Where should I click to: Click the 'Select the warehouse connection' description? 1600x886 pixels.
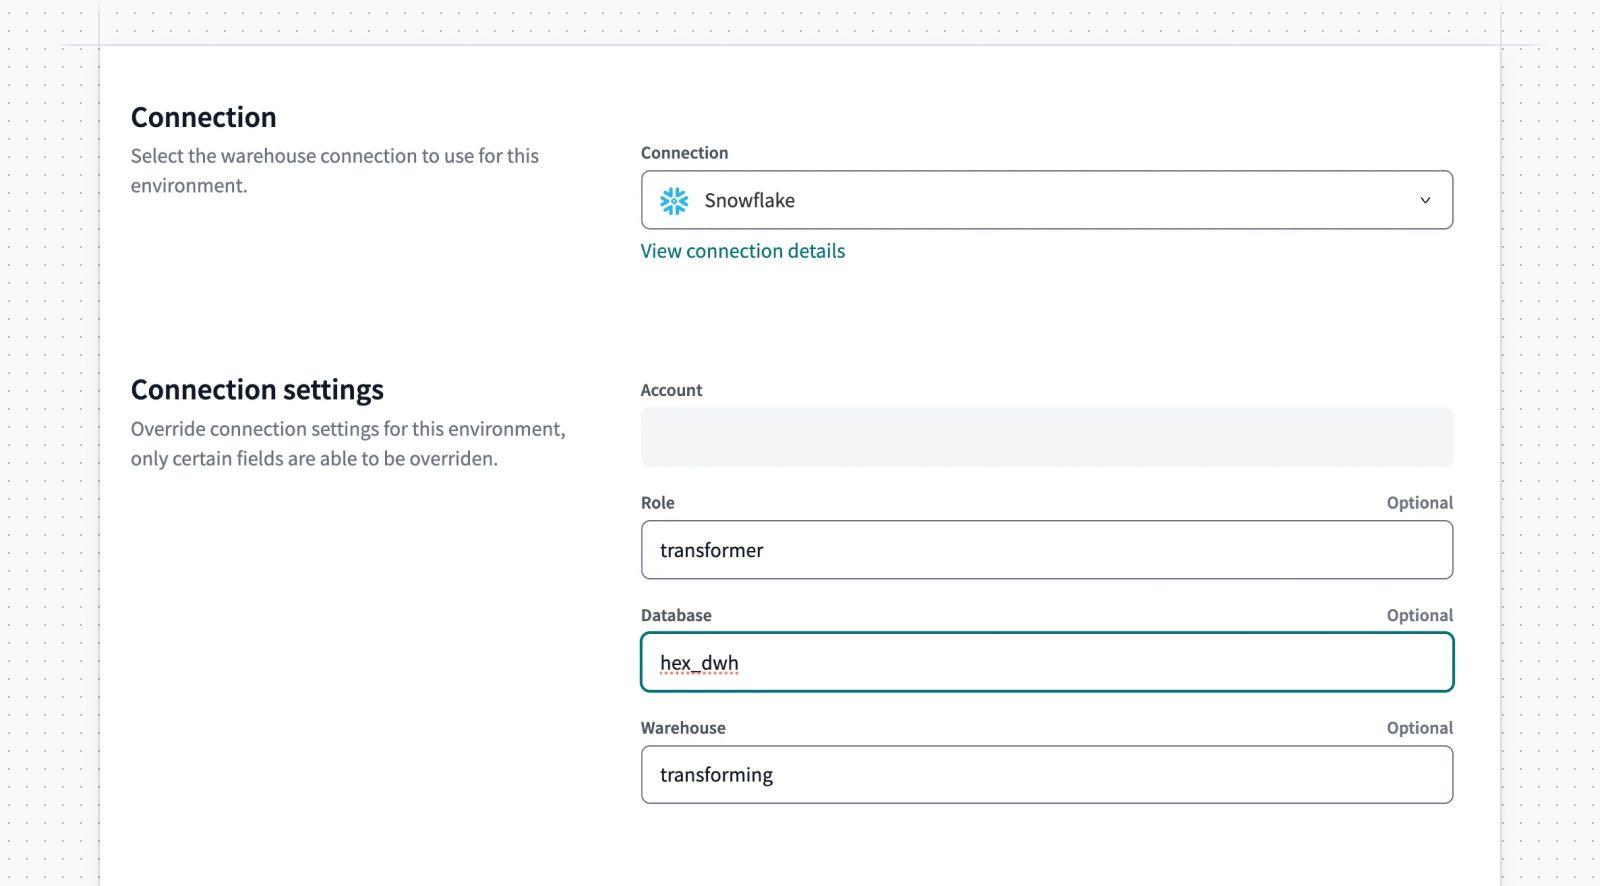tap(335, 171)
